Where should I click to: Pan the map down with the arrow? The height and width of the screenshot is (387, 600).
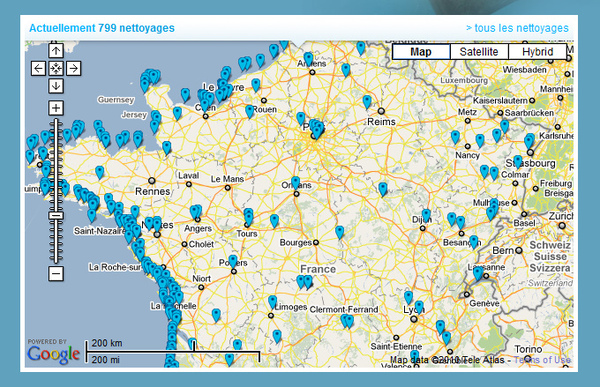(56, 86)
